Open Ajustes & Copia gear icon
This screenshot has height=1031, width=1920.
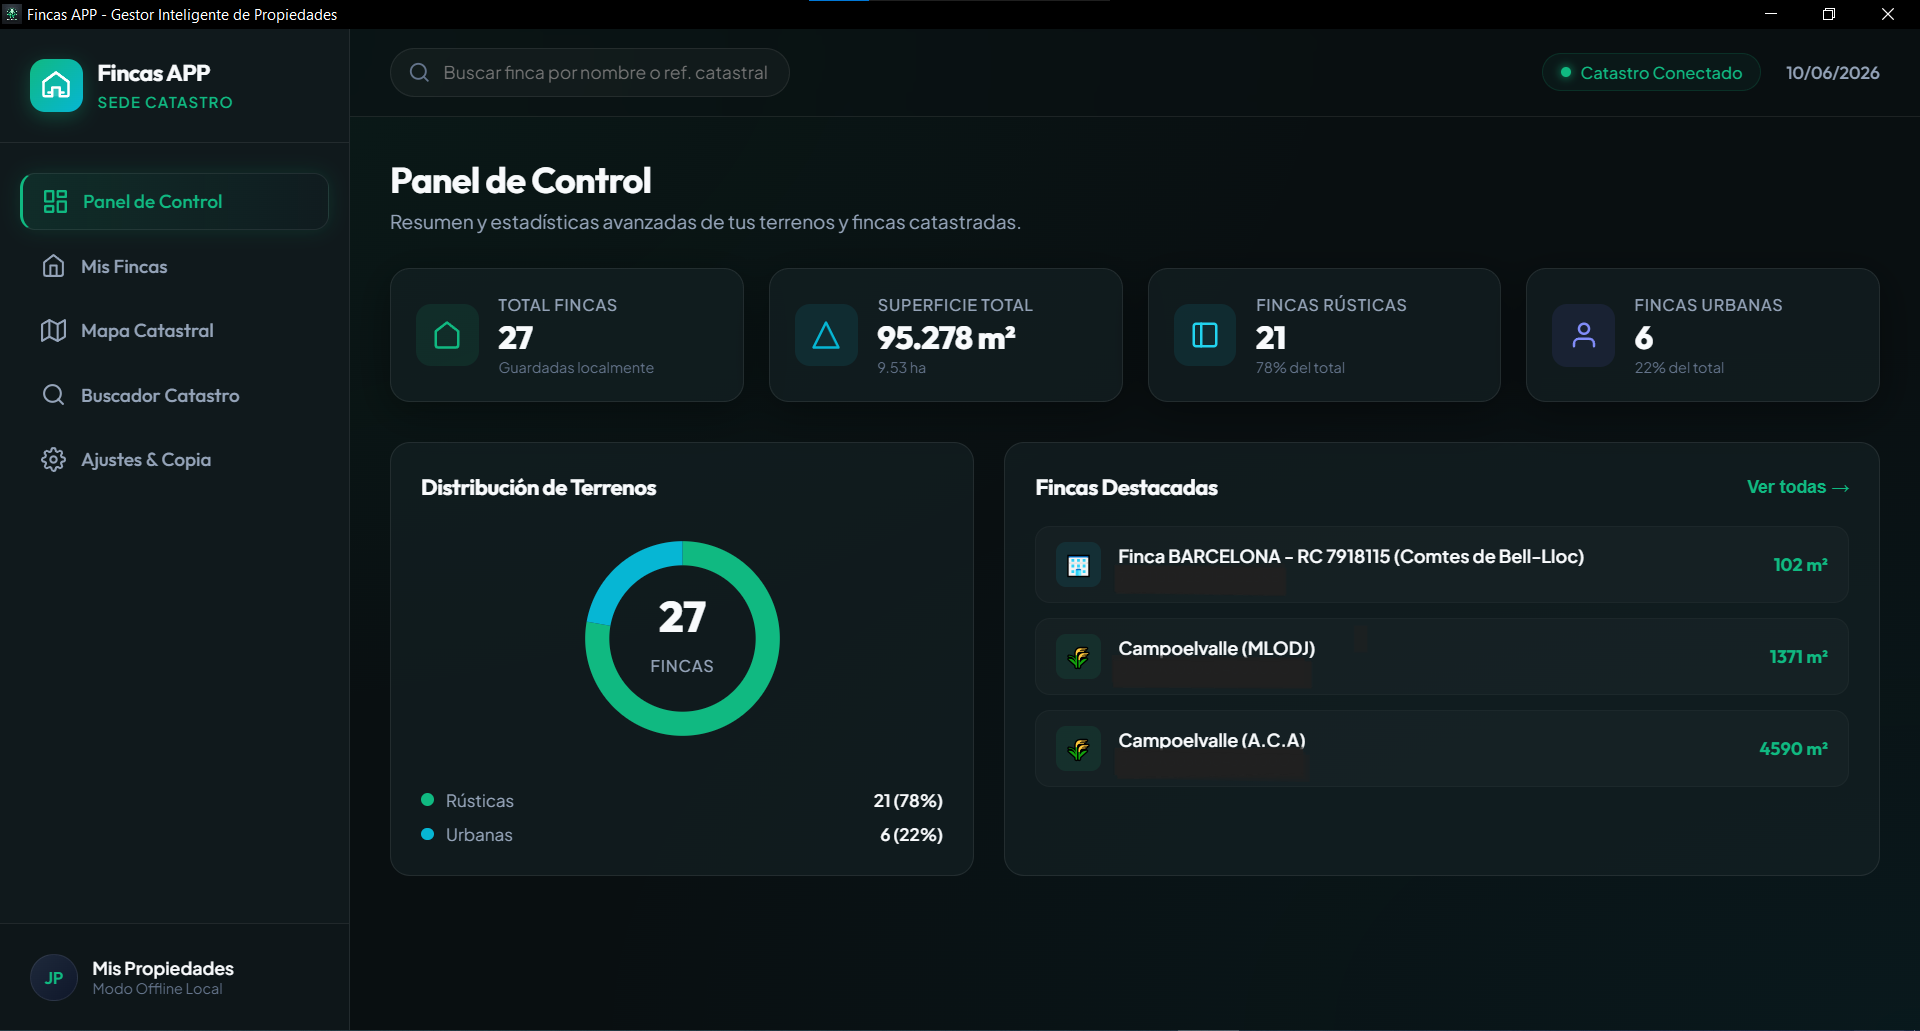pos(54,459)
